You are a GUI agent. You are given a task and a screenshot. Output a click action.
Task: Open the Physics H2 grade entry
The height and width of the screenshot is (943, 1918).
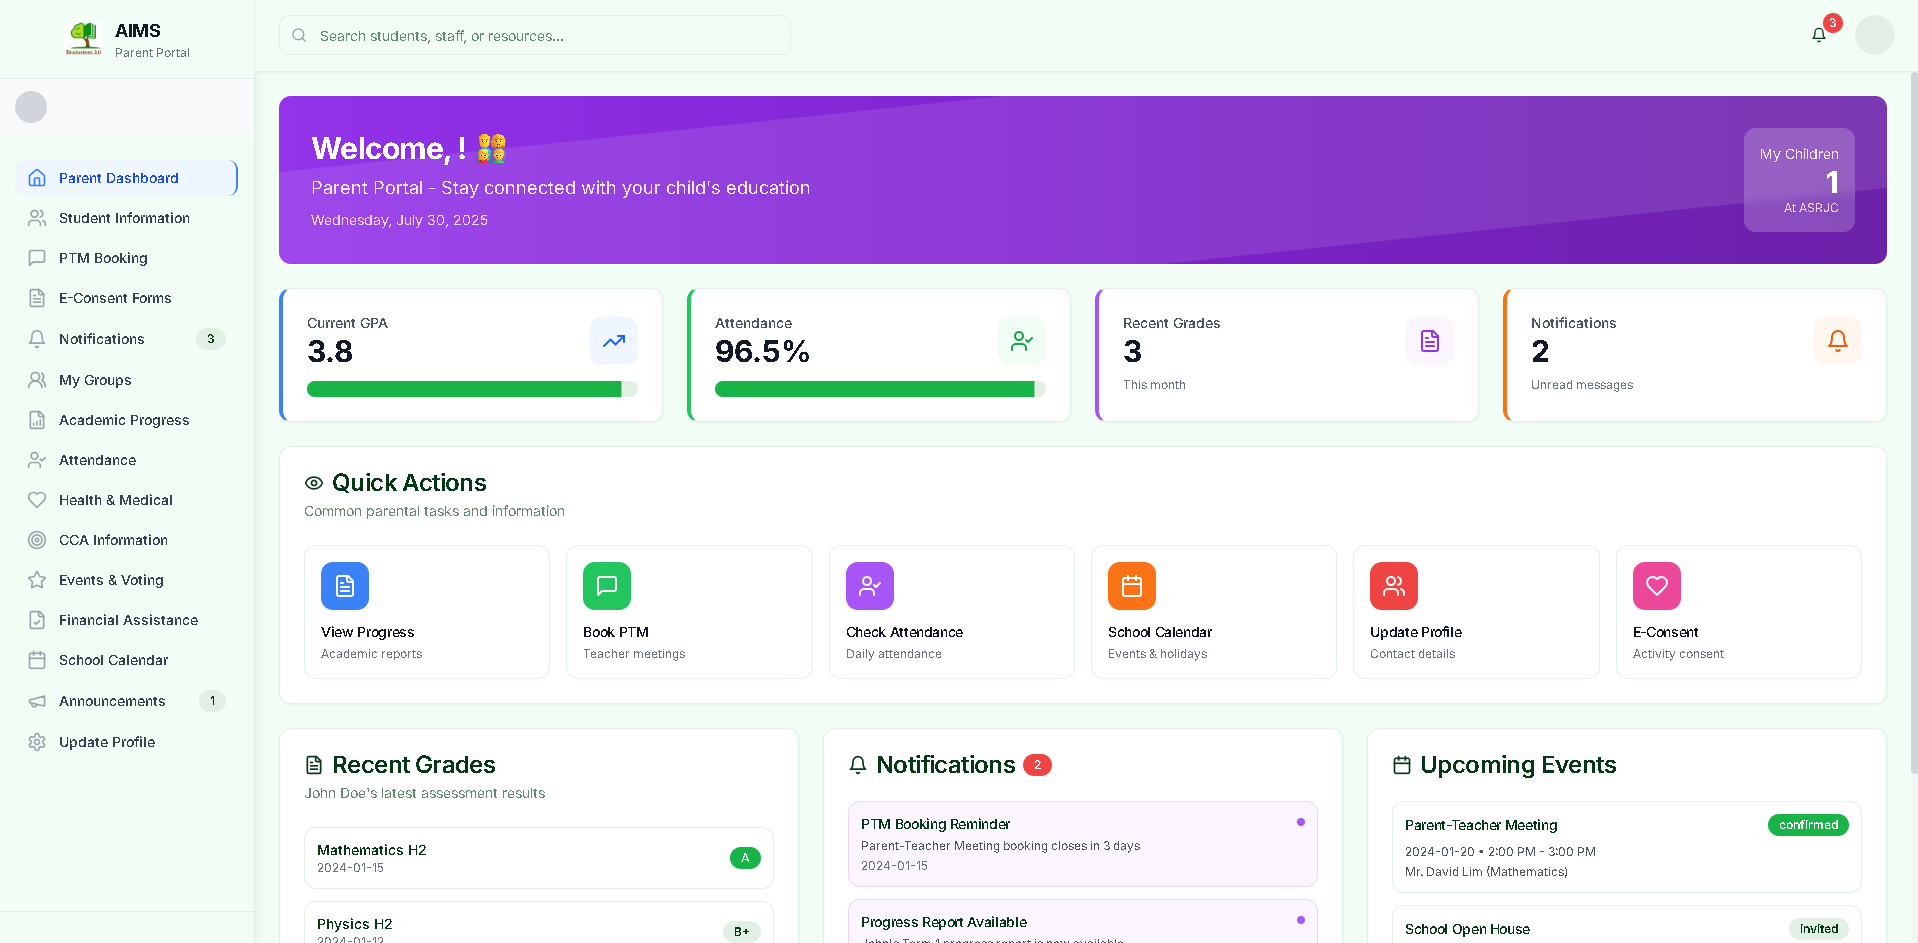[x=539, y=923]
